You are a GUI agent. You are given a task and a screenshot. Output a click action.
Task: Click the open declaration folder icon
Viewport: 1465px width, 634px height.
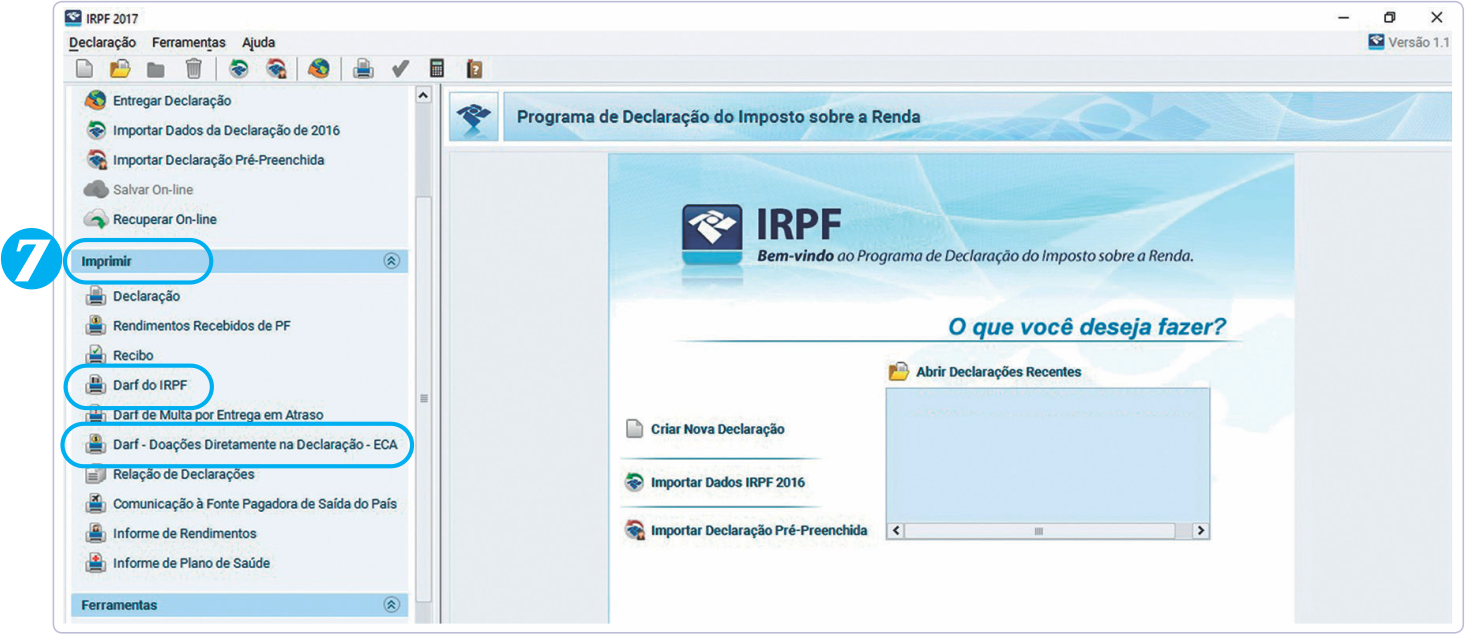(x=120, y=69)
